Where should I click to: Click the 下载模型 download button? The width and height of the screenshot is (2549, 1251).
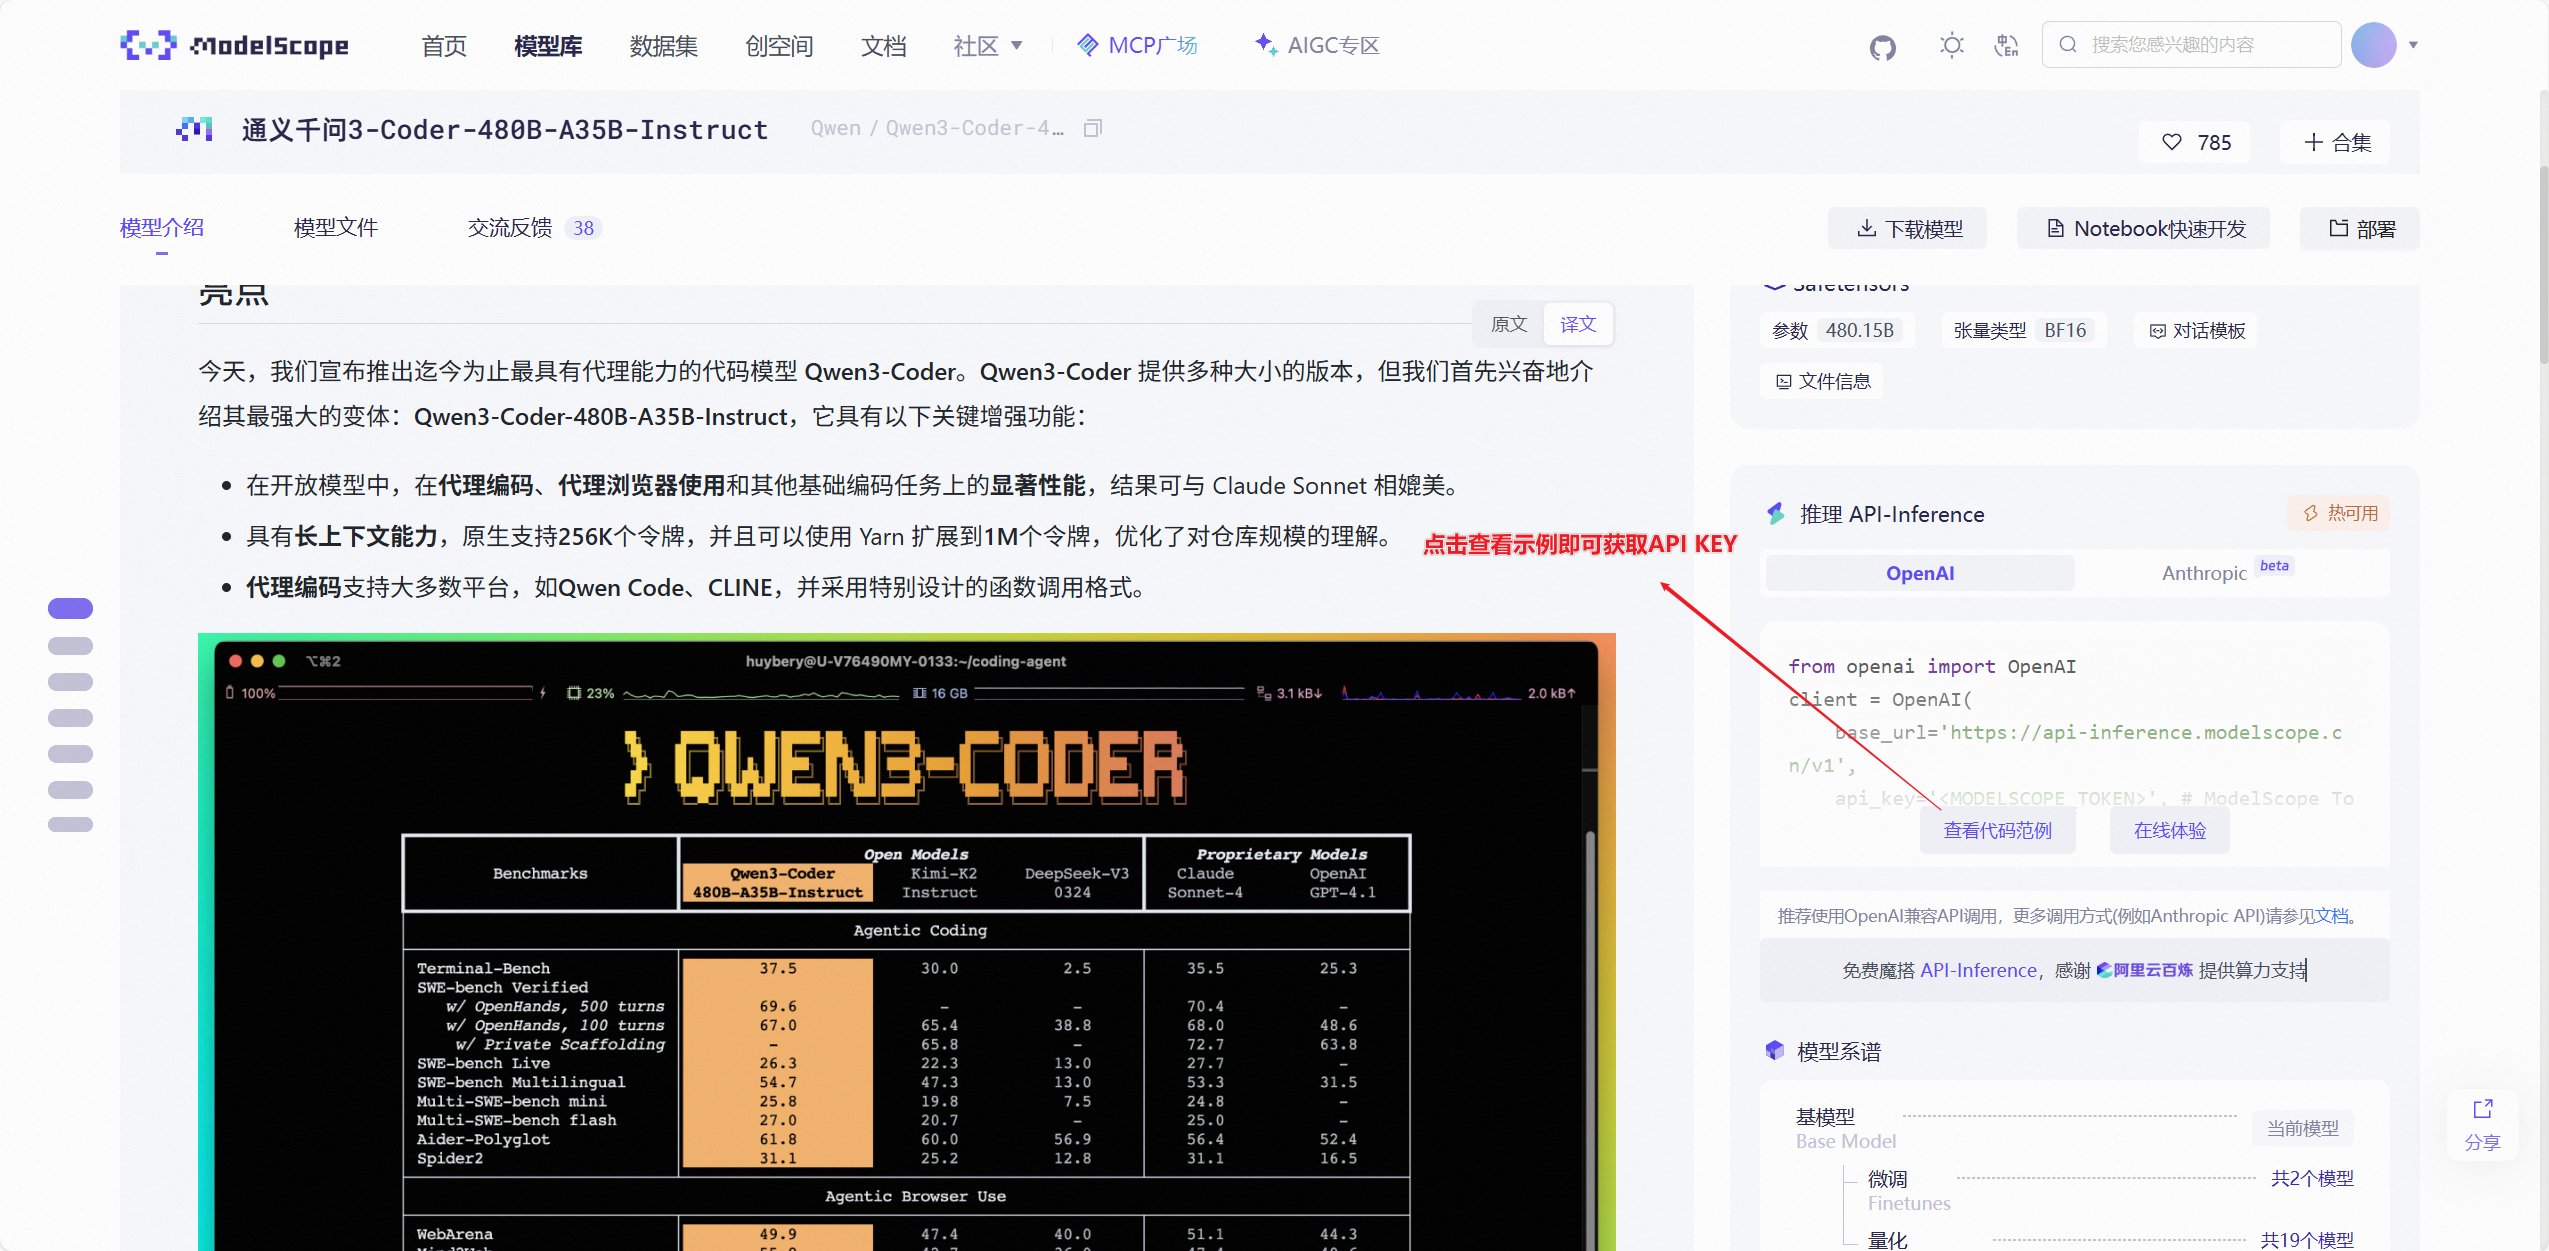coord(1906,228)
